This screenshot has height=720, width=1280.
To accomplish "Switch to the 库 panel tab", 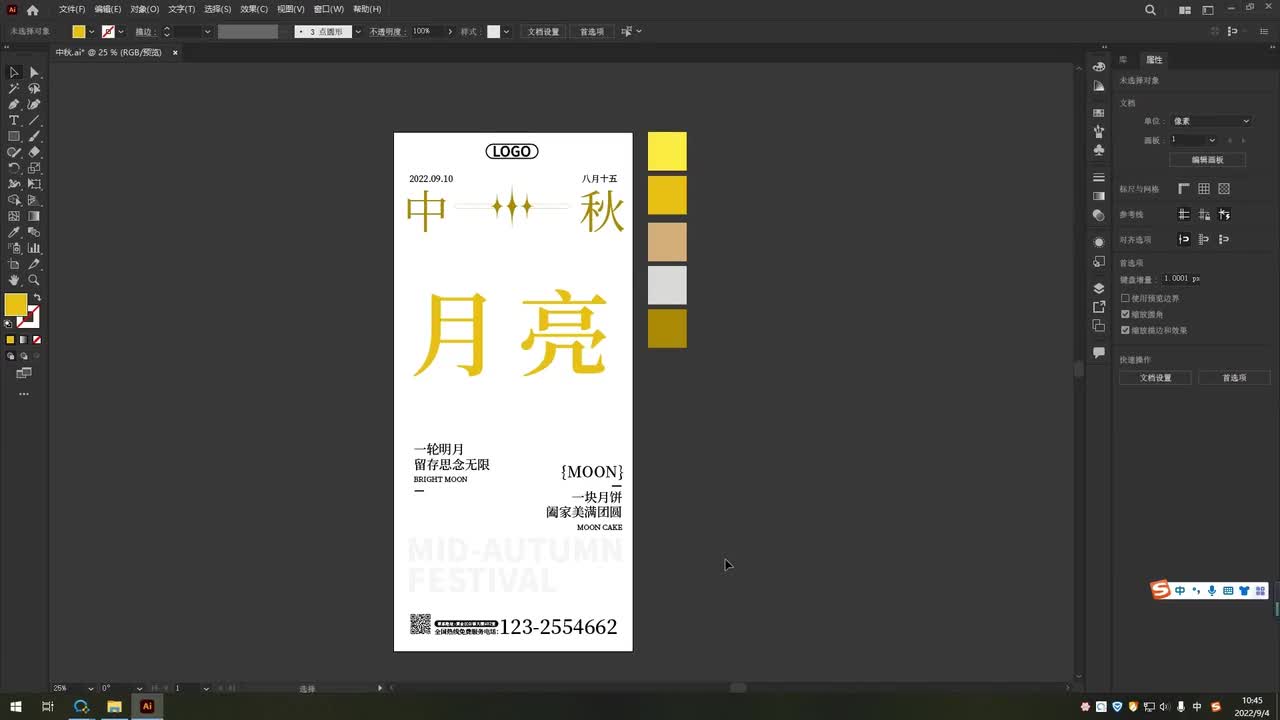I will coord(1123,60).
